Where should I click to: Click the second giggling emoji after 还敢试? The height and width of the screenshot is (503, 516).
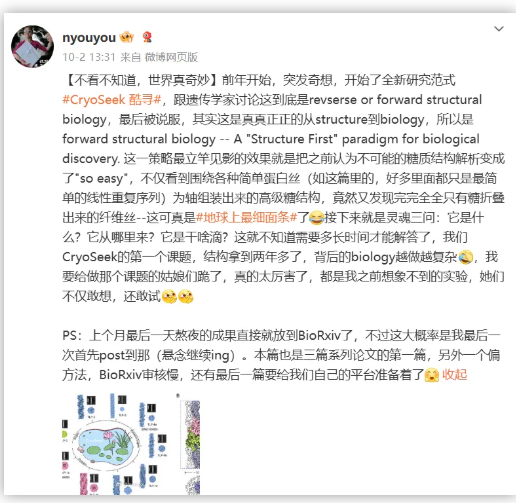(185, 296)
